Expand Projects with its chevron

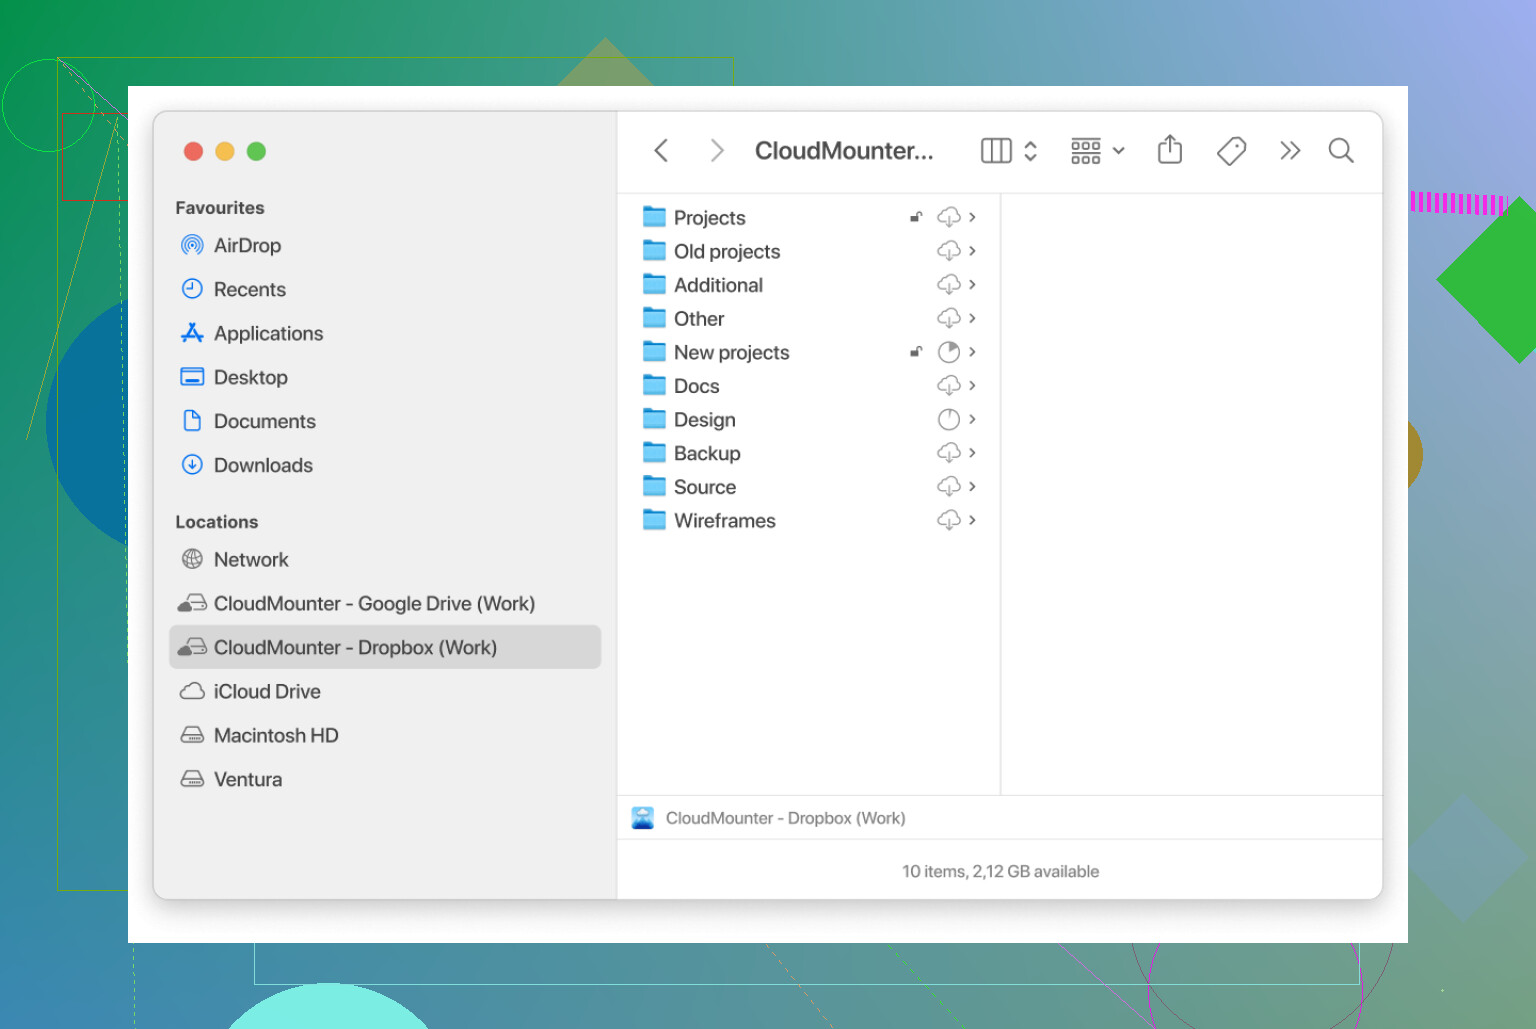click(972, 217)
